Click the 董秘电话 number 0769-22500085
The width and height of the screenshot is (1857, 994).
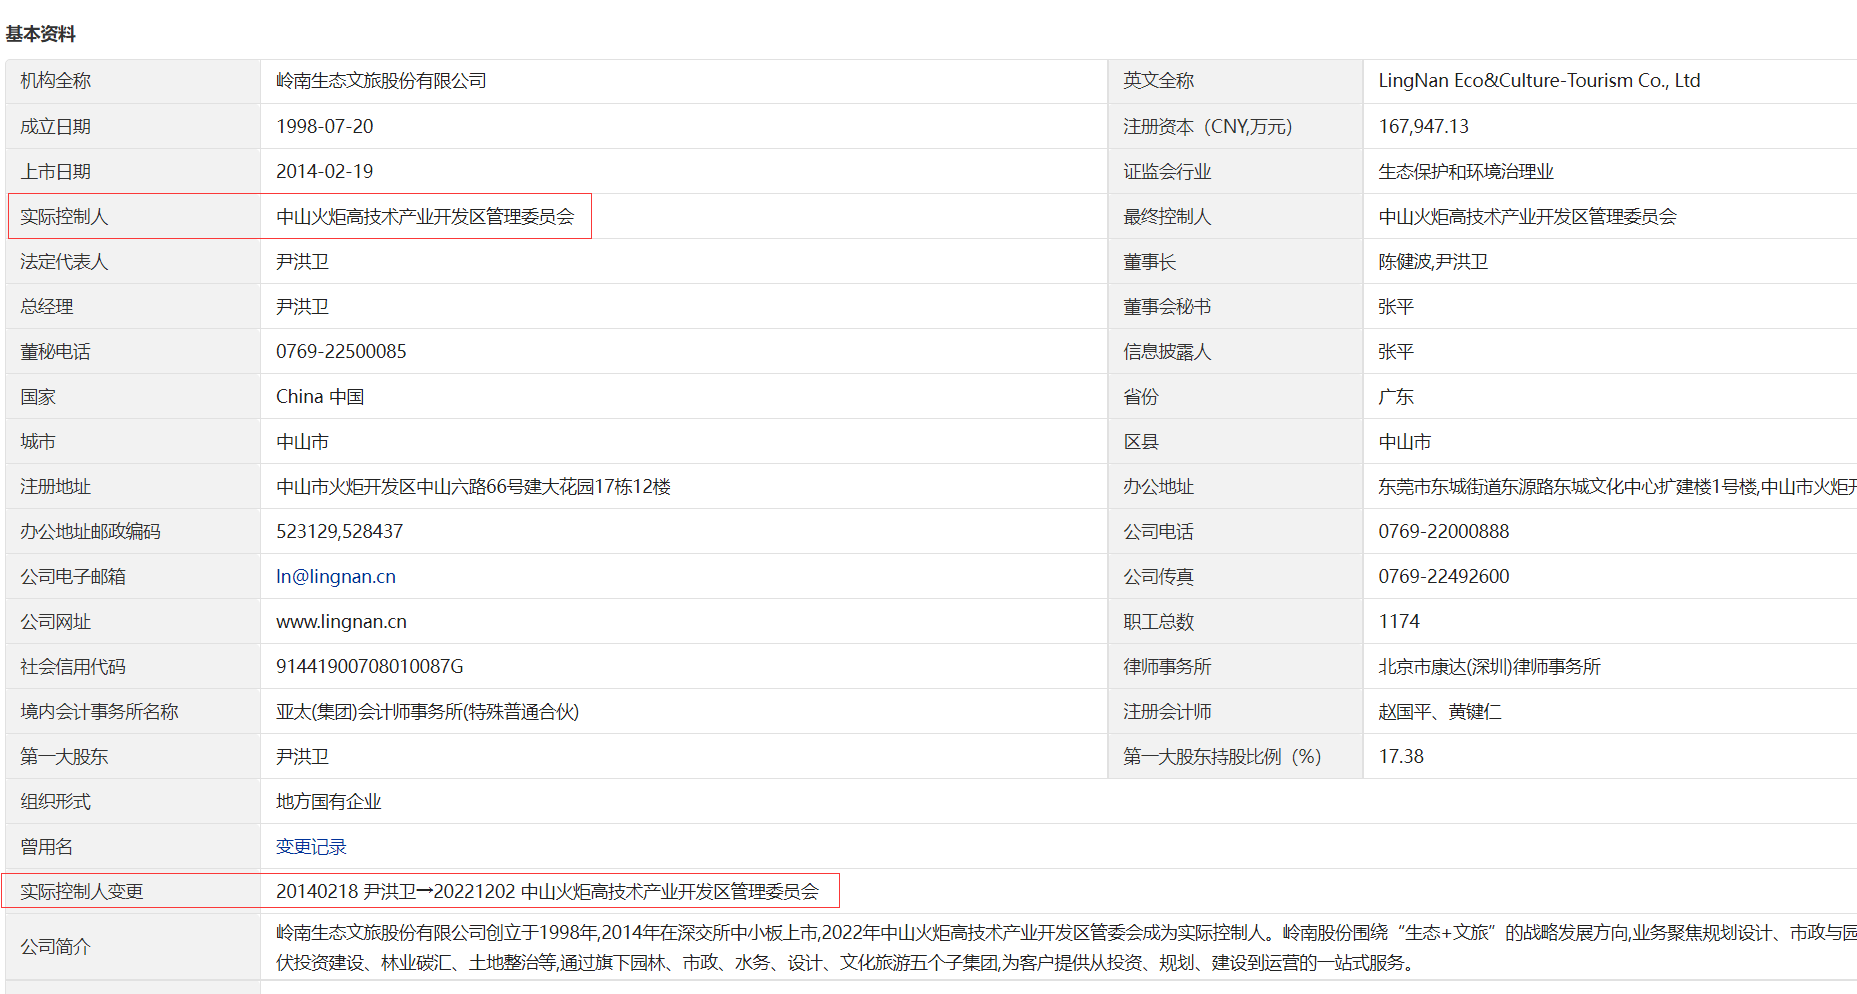pos(341,352)
